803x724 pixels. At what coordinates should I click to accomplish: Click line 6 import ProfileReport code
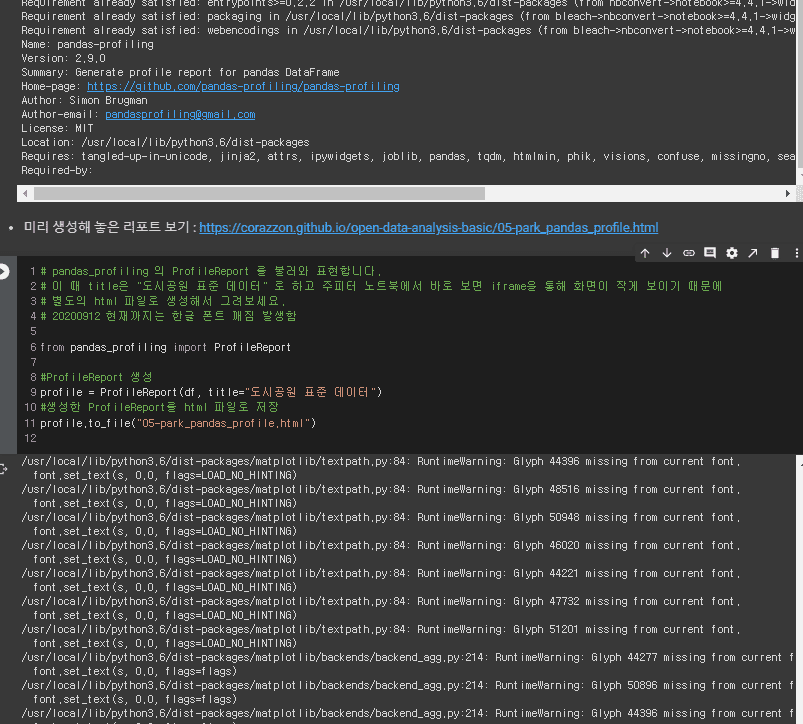click(165, 347)
